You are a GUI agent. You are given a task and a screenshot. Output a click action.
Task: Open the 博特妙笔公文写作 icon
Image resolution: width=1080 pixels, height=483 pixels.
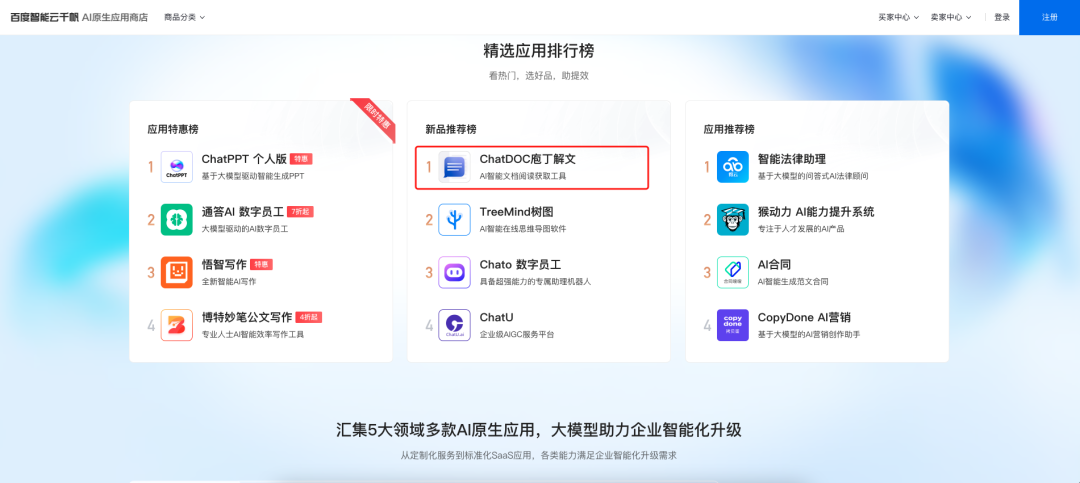pyautogui.click(x=176, y=325)
